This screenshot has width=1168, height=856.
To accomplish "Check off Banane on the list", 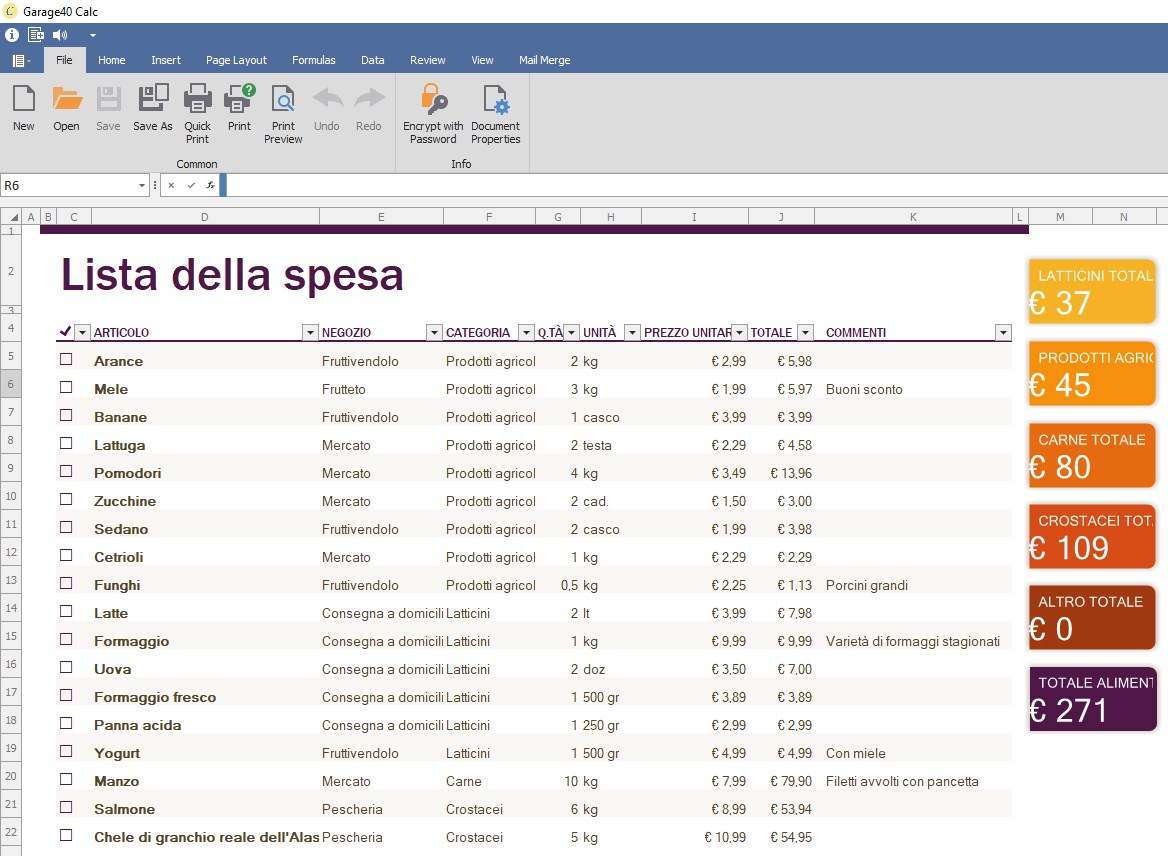I will point(66,415).
